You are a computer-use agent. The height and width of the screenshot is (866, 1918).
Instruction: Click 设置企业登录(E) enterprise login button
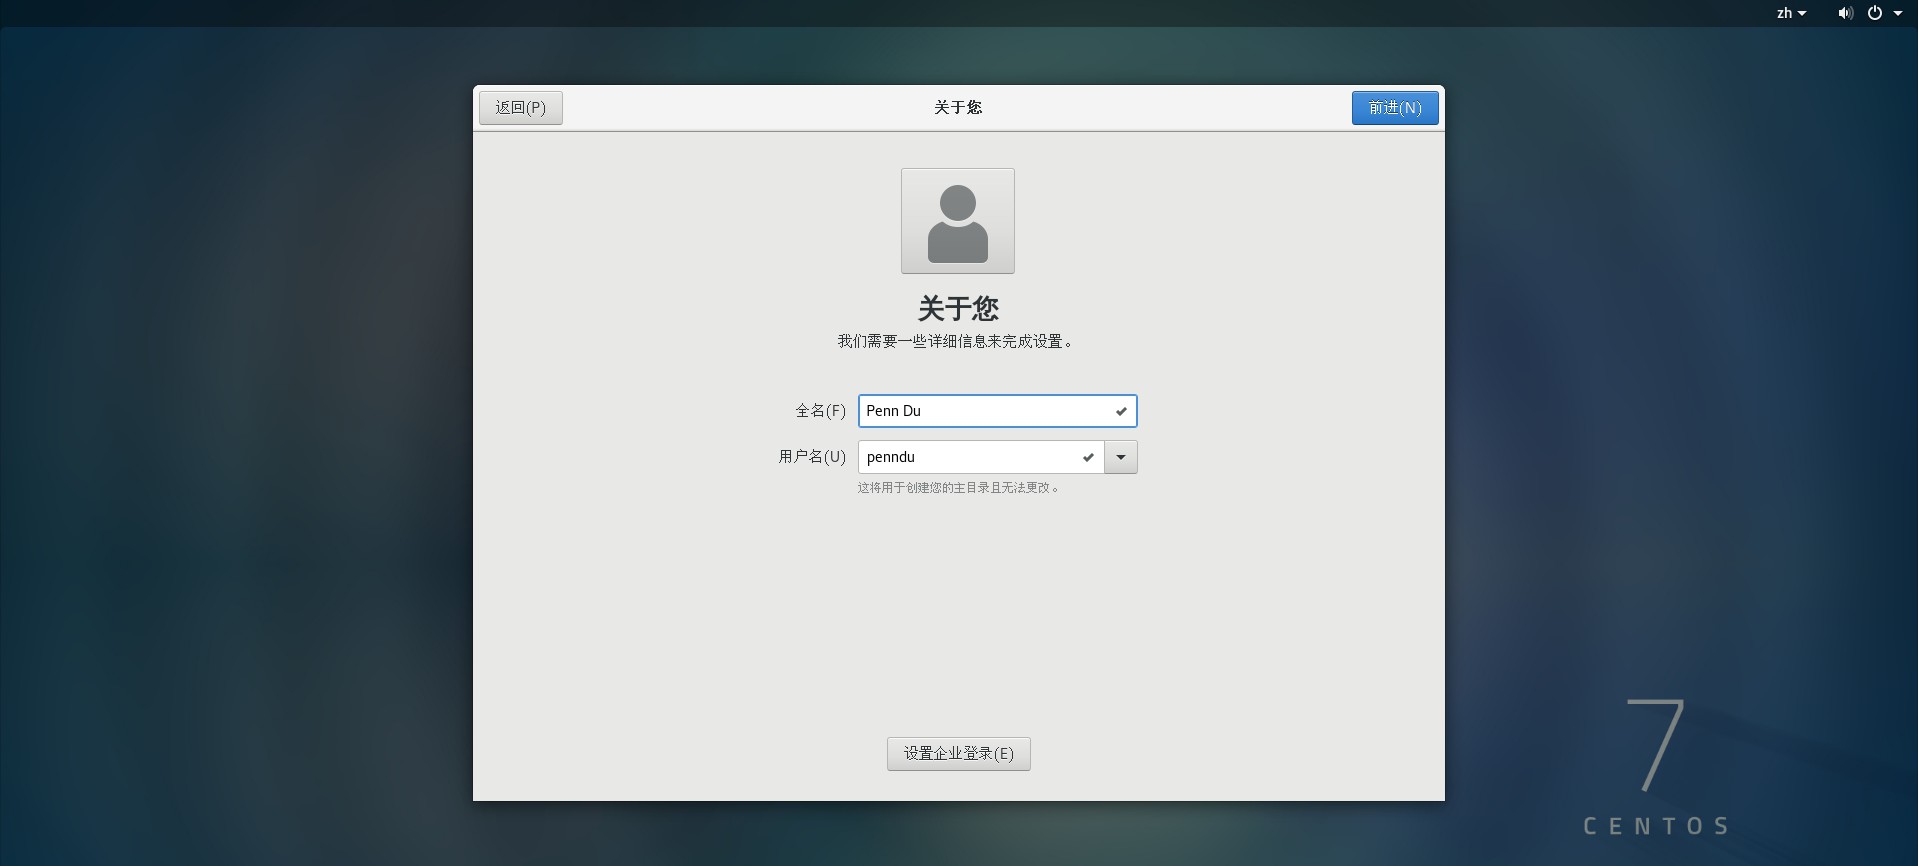(x=958, y=754)
